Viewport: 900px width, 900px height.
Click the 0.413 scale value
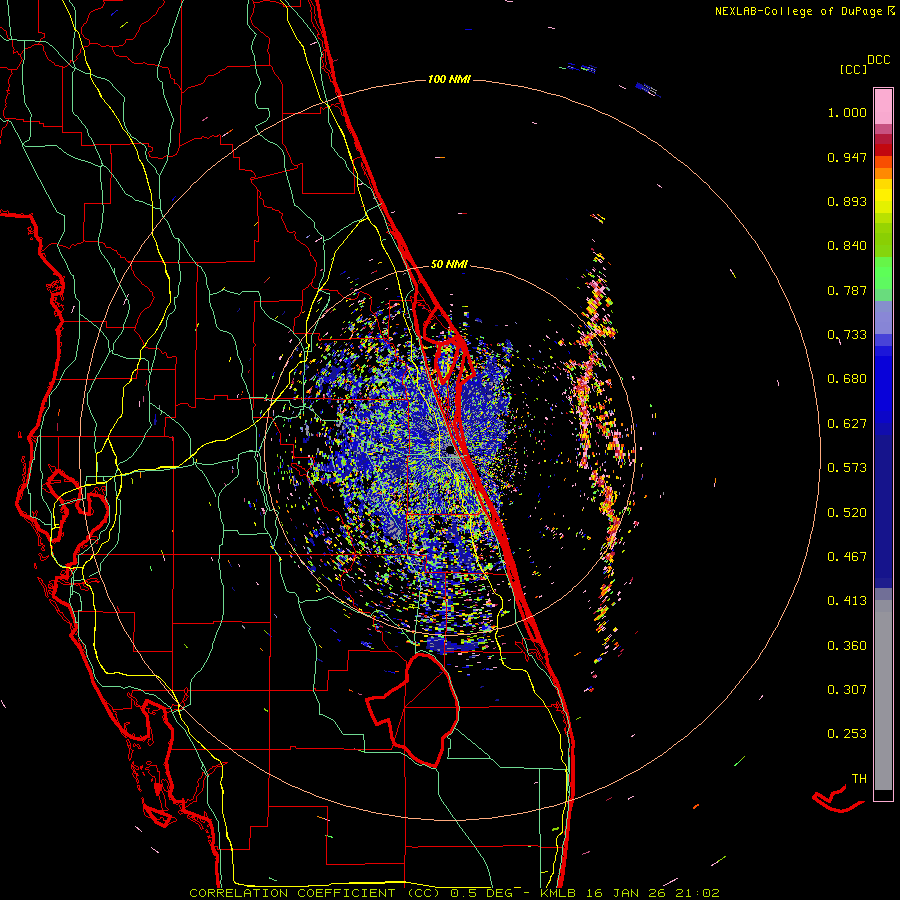pos(847,601)
